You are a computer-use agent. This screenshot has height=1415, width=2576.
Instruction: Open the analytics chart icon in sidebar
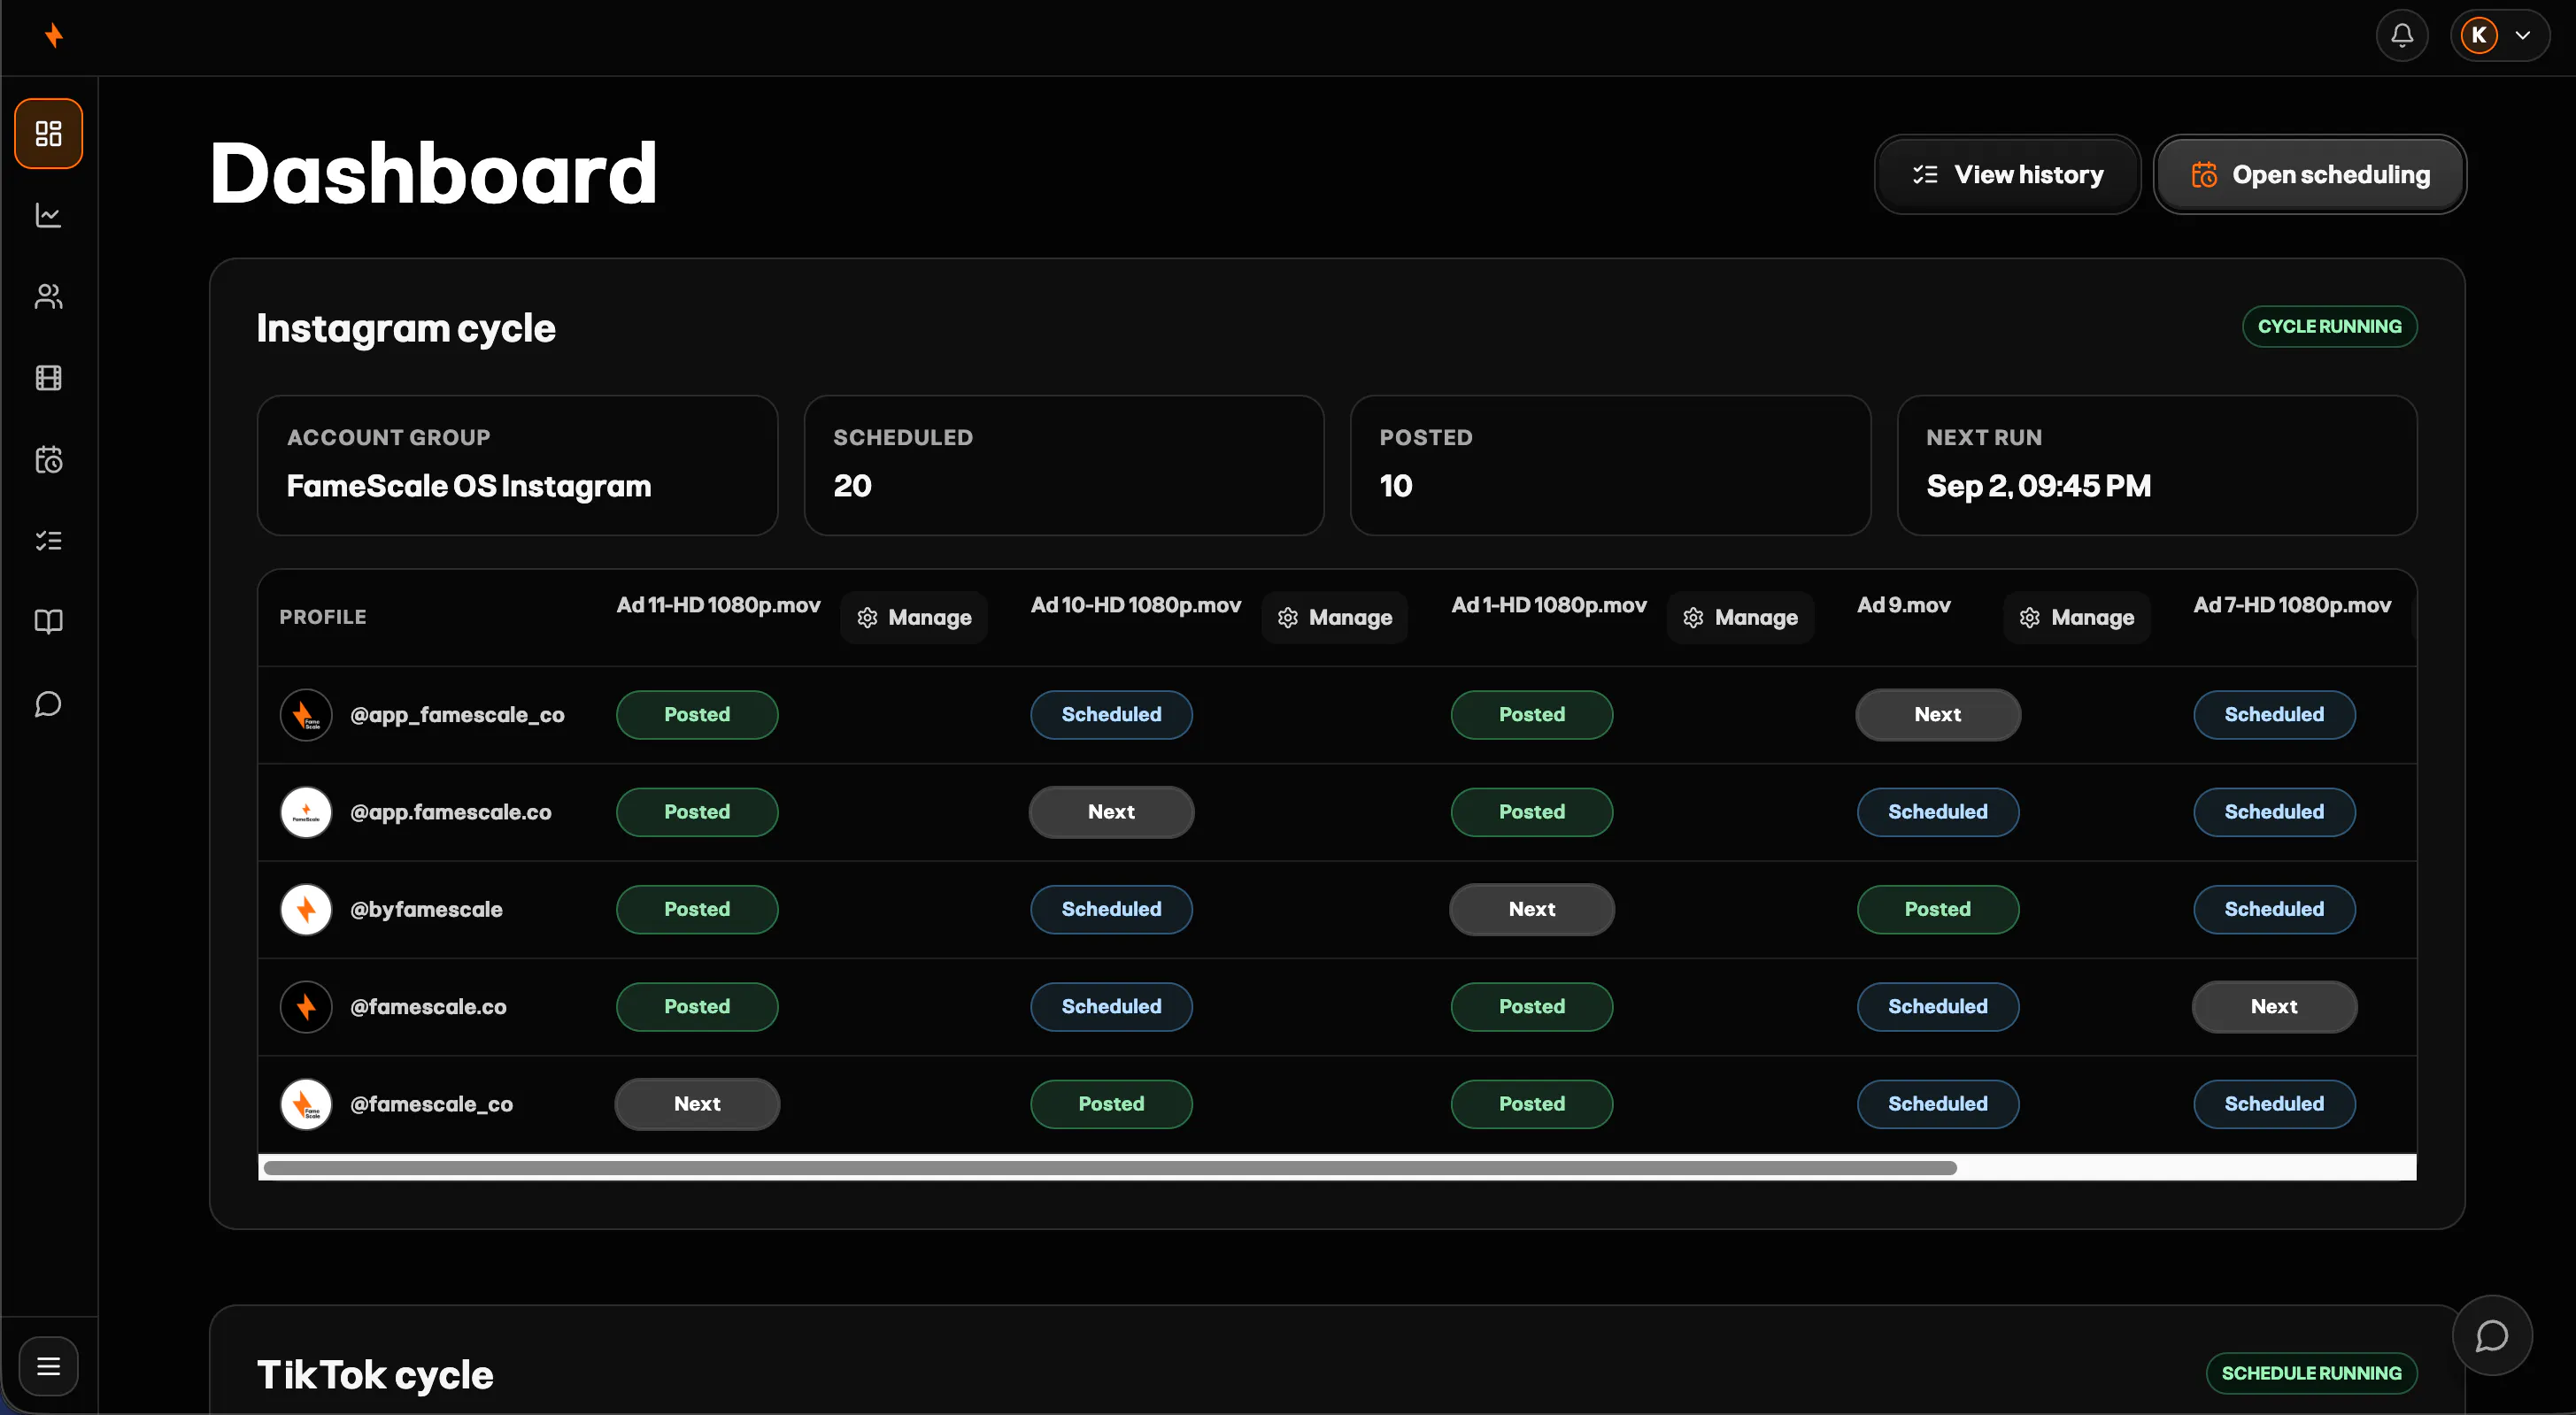pos(48,215)
